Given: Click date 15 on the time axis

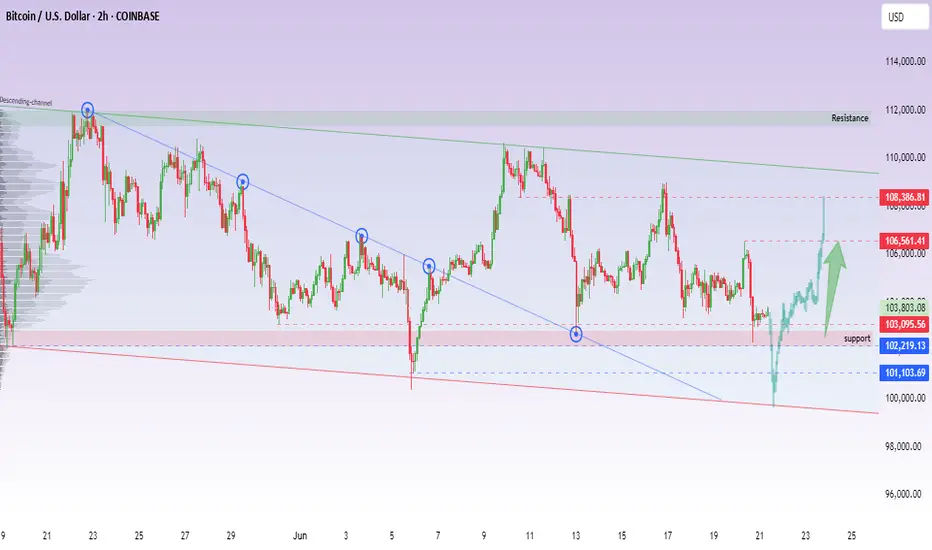Looking at the screenshot, I should (x=622, y=536).
